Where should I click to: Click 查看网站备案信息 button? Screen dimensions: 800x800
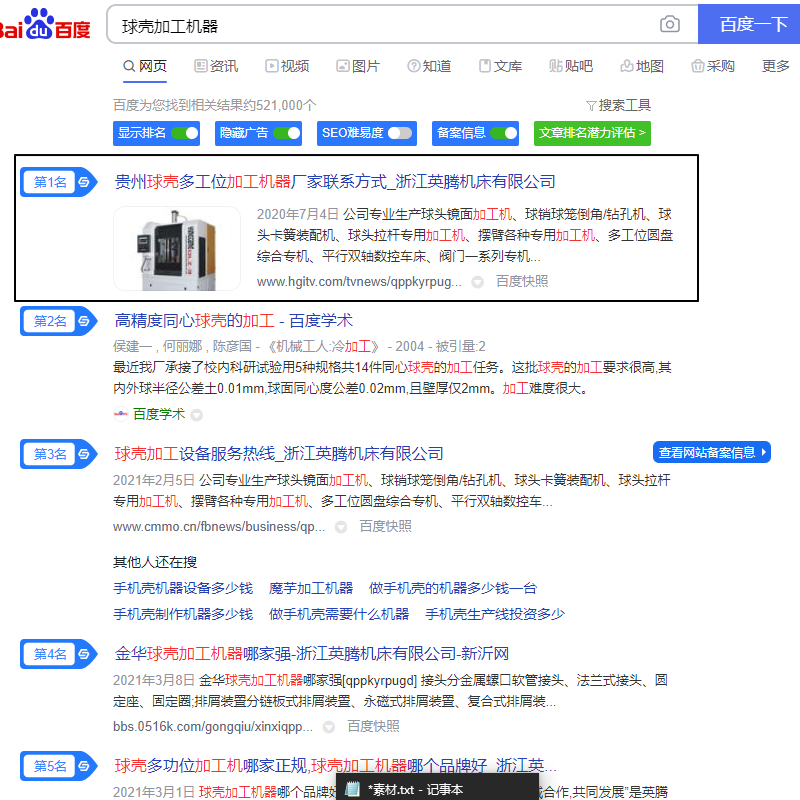(711, 453)
